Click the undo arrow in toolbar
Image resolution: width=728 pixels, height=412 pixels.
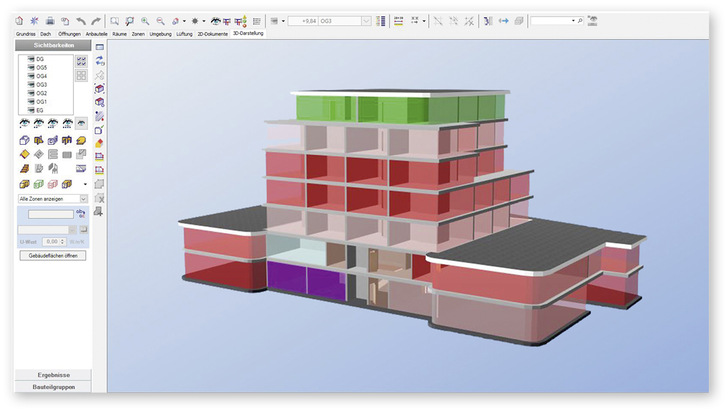click(x=81, y=20)
